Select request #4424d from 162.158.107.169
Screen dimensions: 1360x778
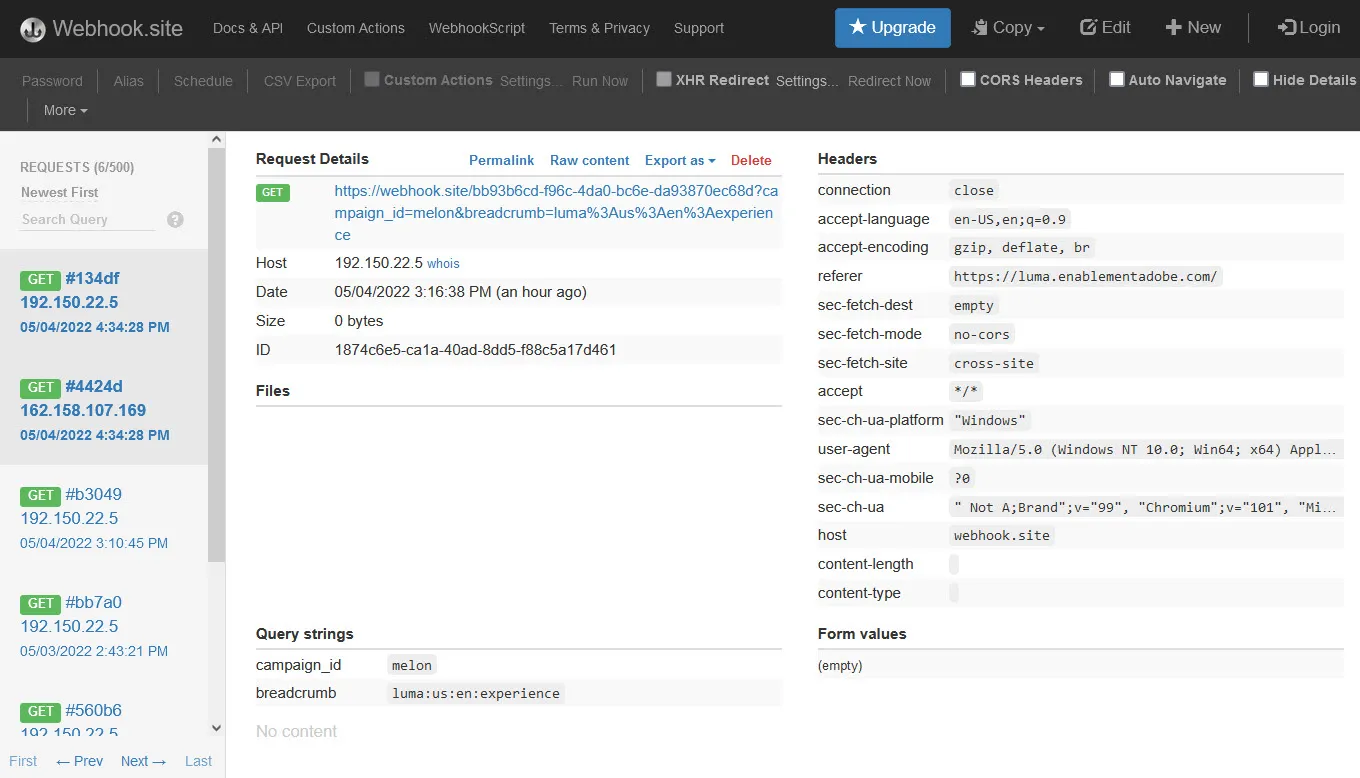pos(104,410)
